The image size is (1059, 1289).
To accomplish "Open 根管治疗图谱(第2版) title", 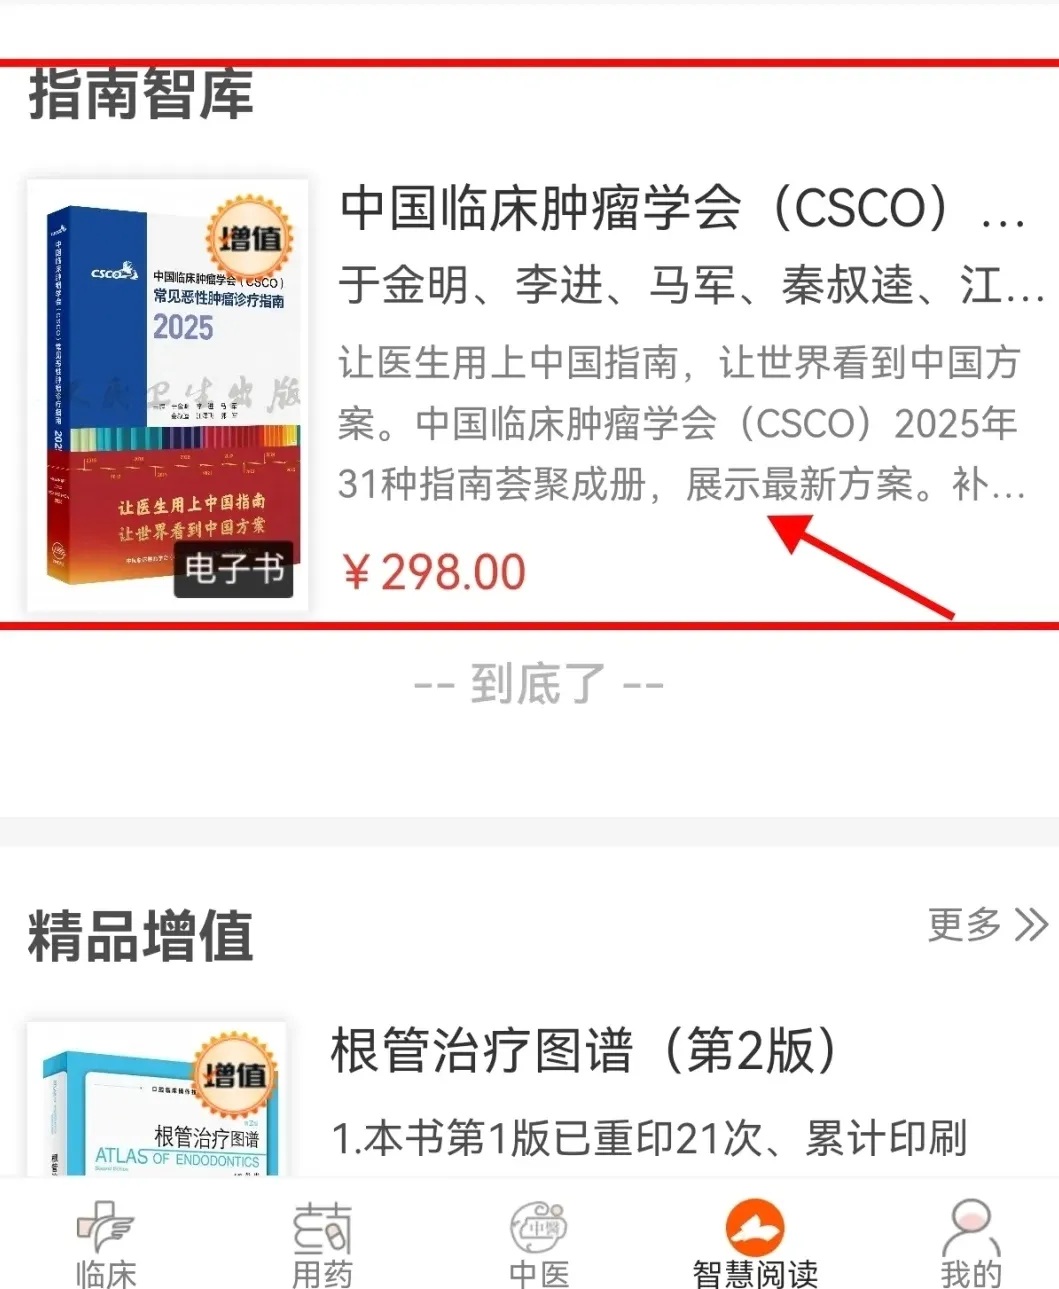I will pos(584,1051).
